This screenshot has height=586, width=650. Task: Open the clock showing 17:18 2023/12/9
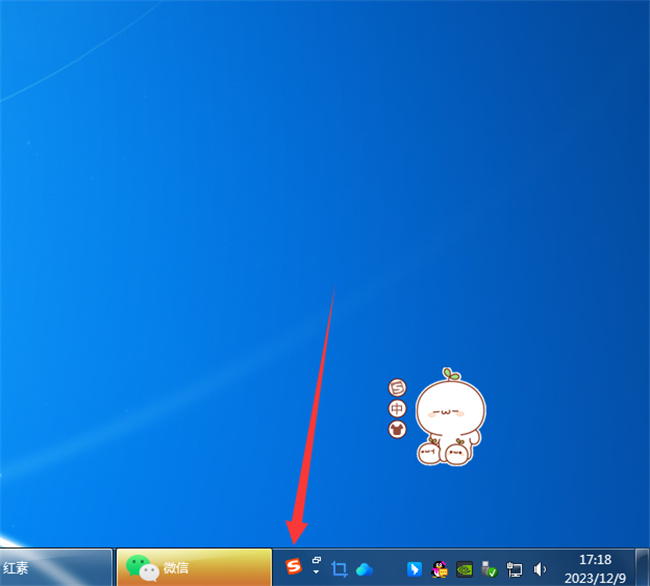(x=595, y=569)
